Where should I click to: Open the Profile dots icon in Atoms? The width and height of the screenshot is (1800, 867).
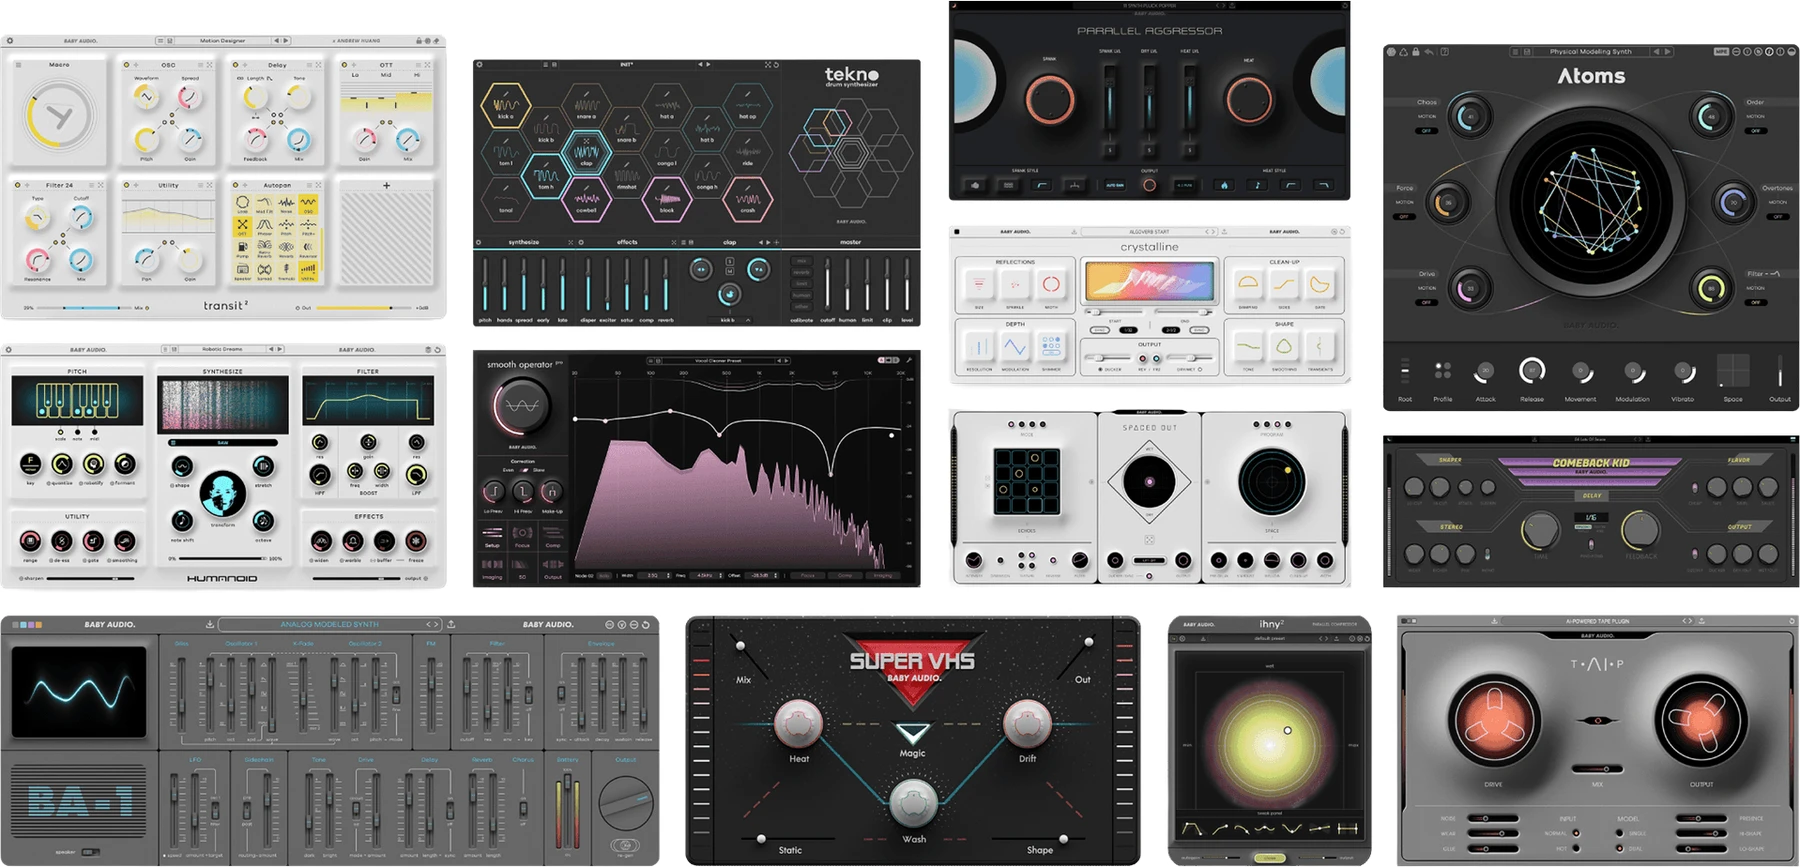pyautogui.click(x=1442, y=371)
